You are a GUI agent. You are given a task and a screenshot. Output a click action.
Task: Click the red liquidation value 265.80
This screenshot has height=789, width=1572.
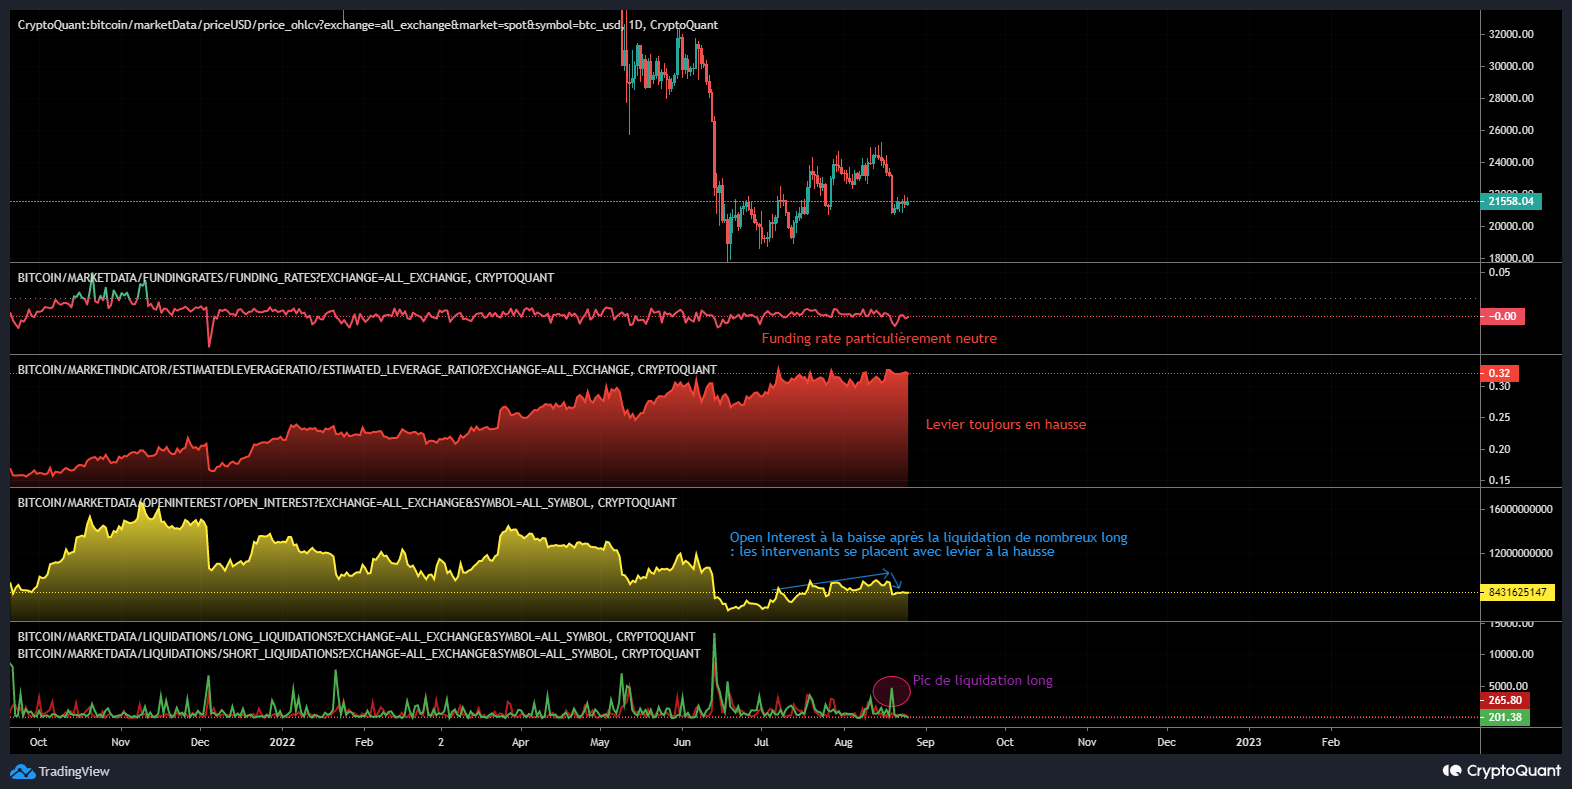1505,700
